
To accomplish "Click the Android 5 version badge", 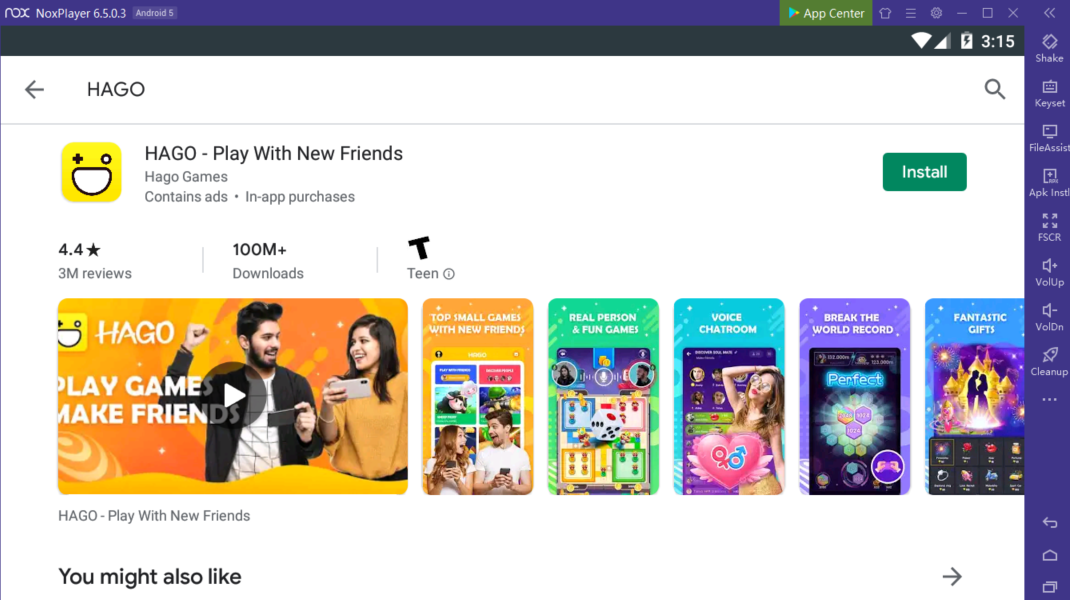I will coord(154,13).
